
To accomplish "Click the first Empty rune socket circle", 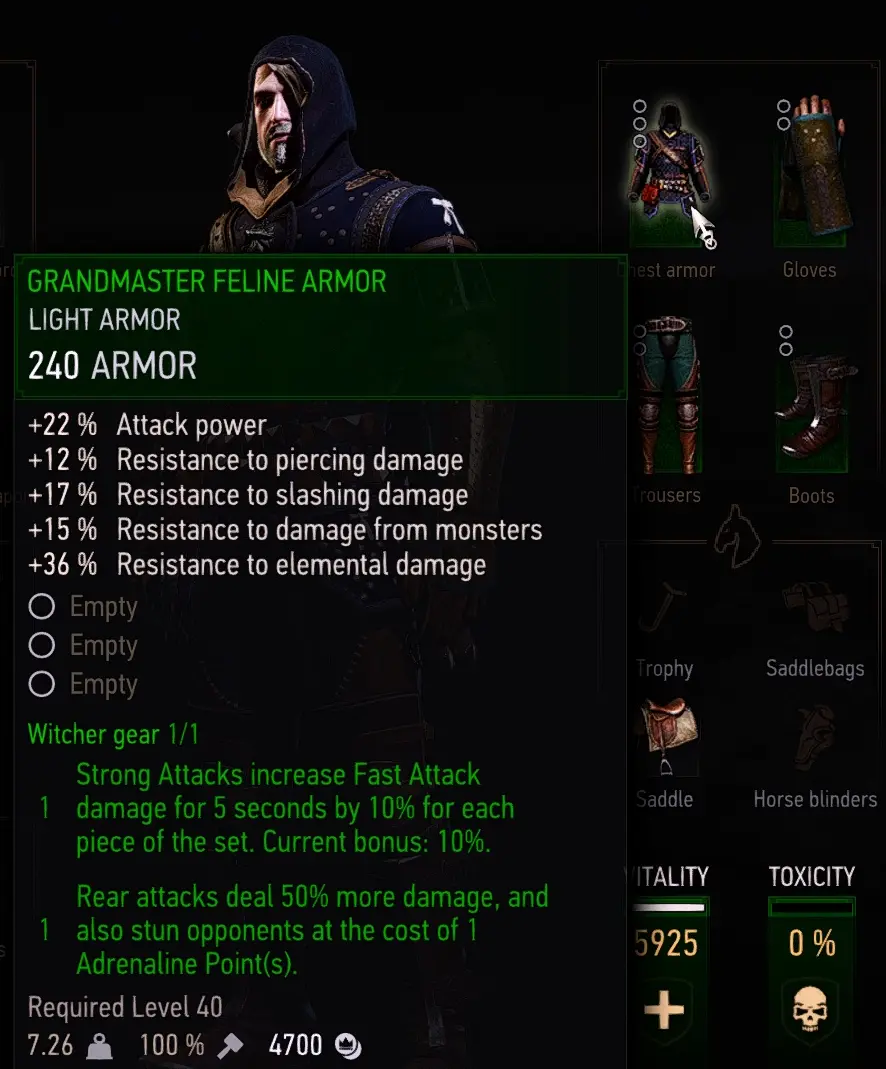I will [42, 606].
